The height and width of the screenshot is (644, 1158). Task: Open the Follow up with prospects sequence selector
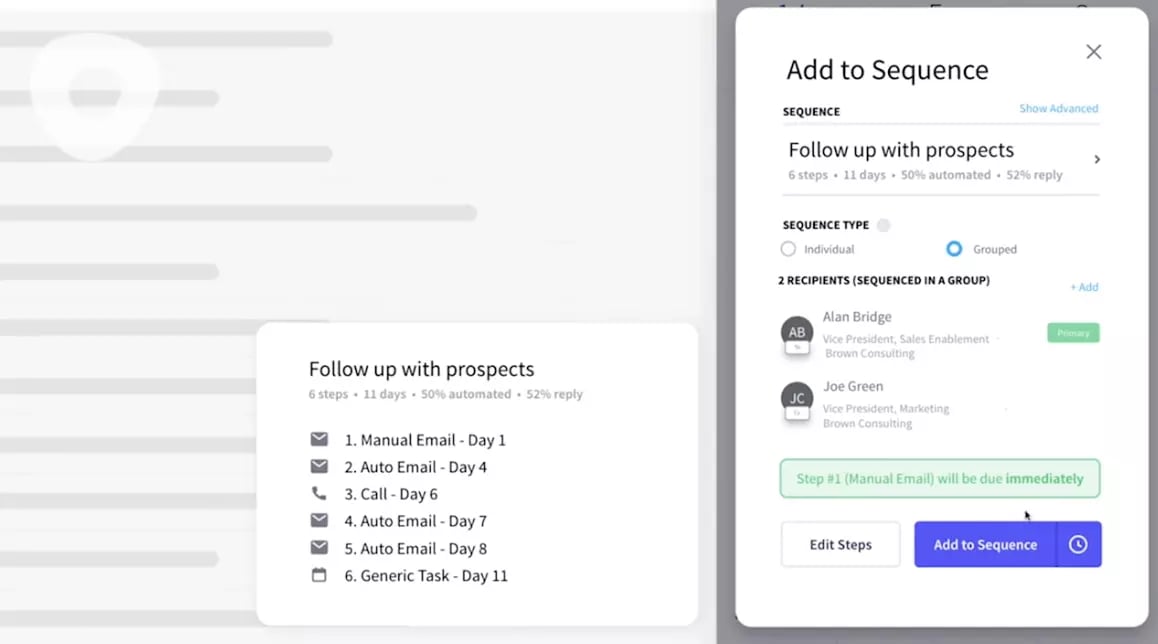[x=941, y=160]
